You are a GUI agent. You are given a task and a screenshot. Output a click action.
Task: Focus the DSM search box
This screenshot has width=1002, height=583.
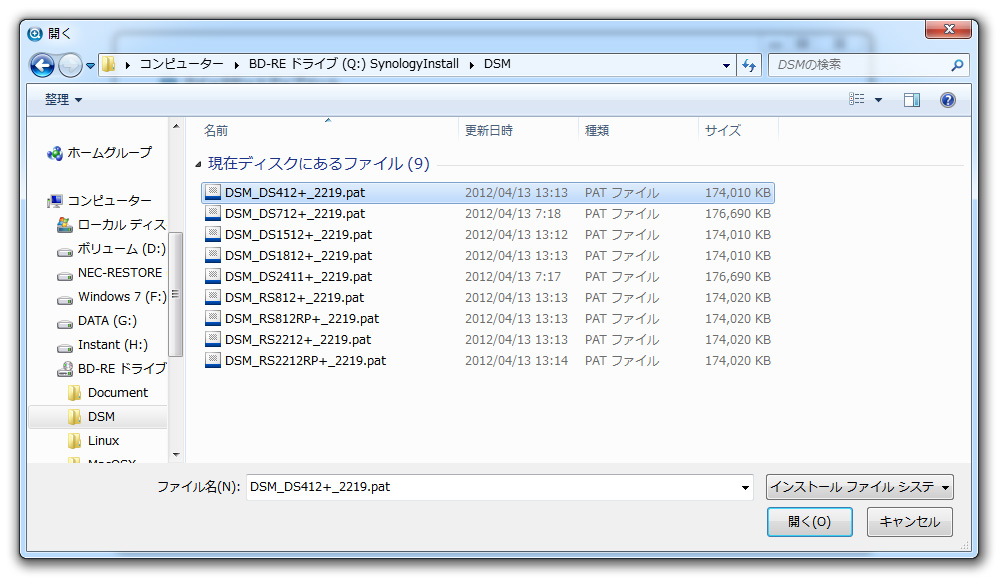point(861,65)
